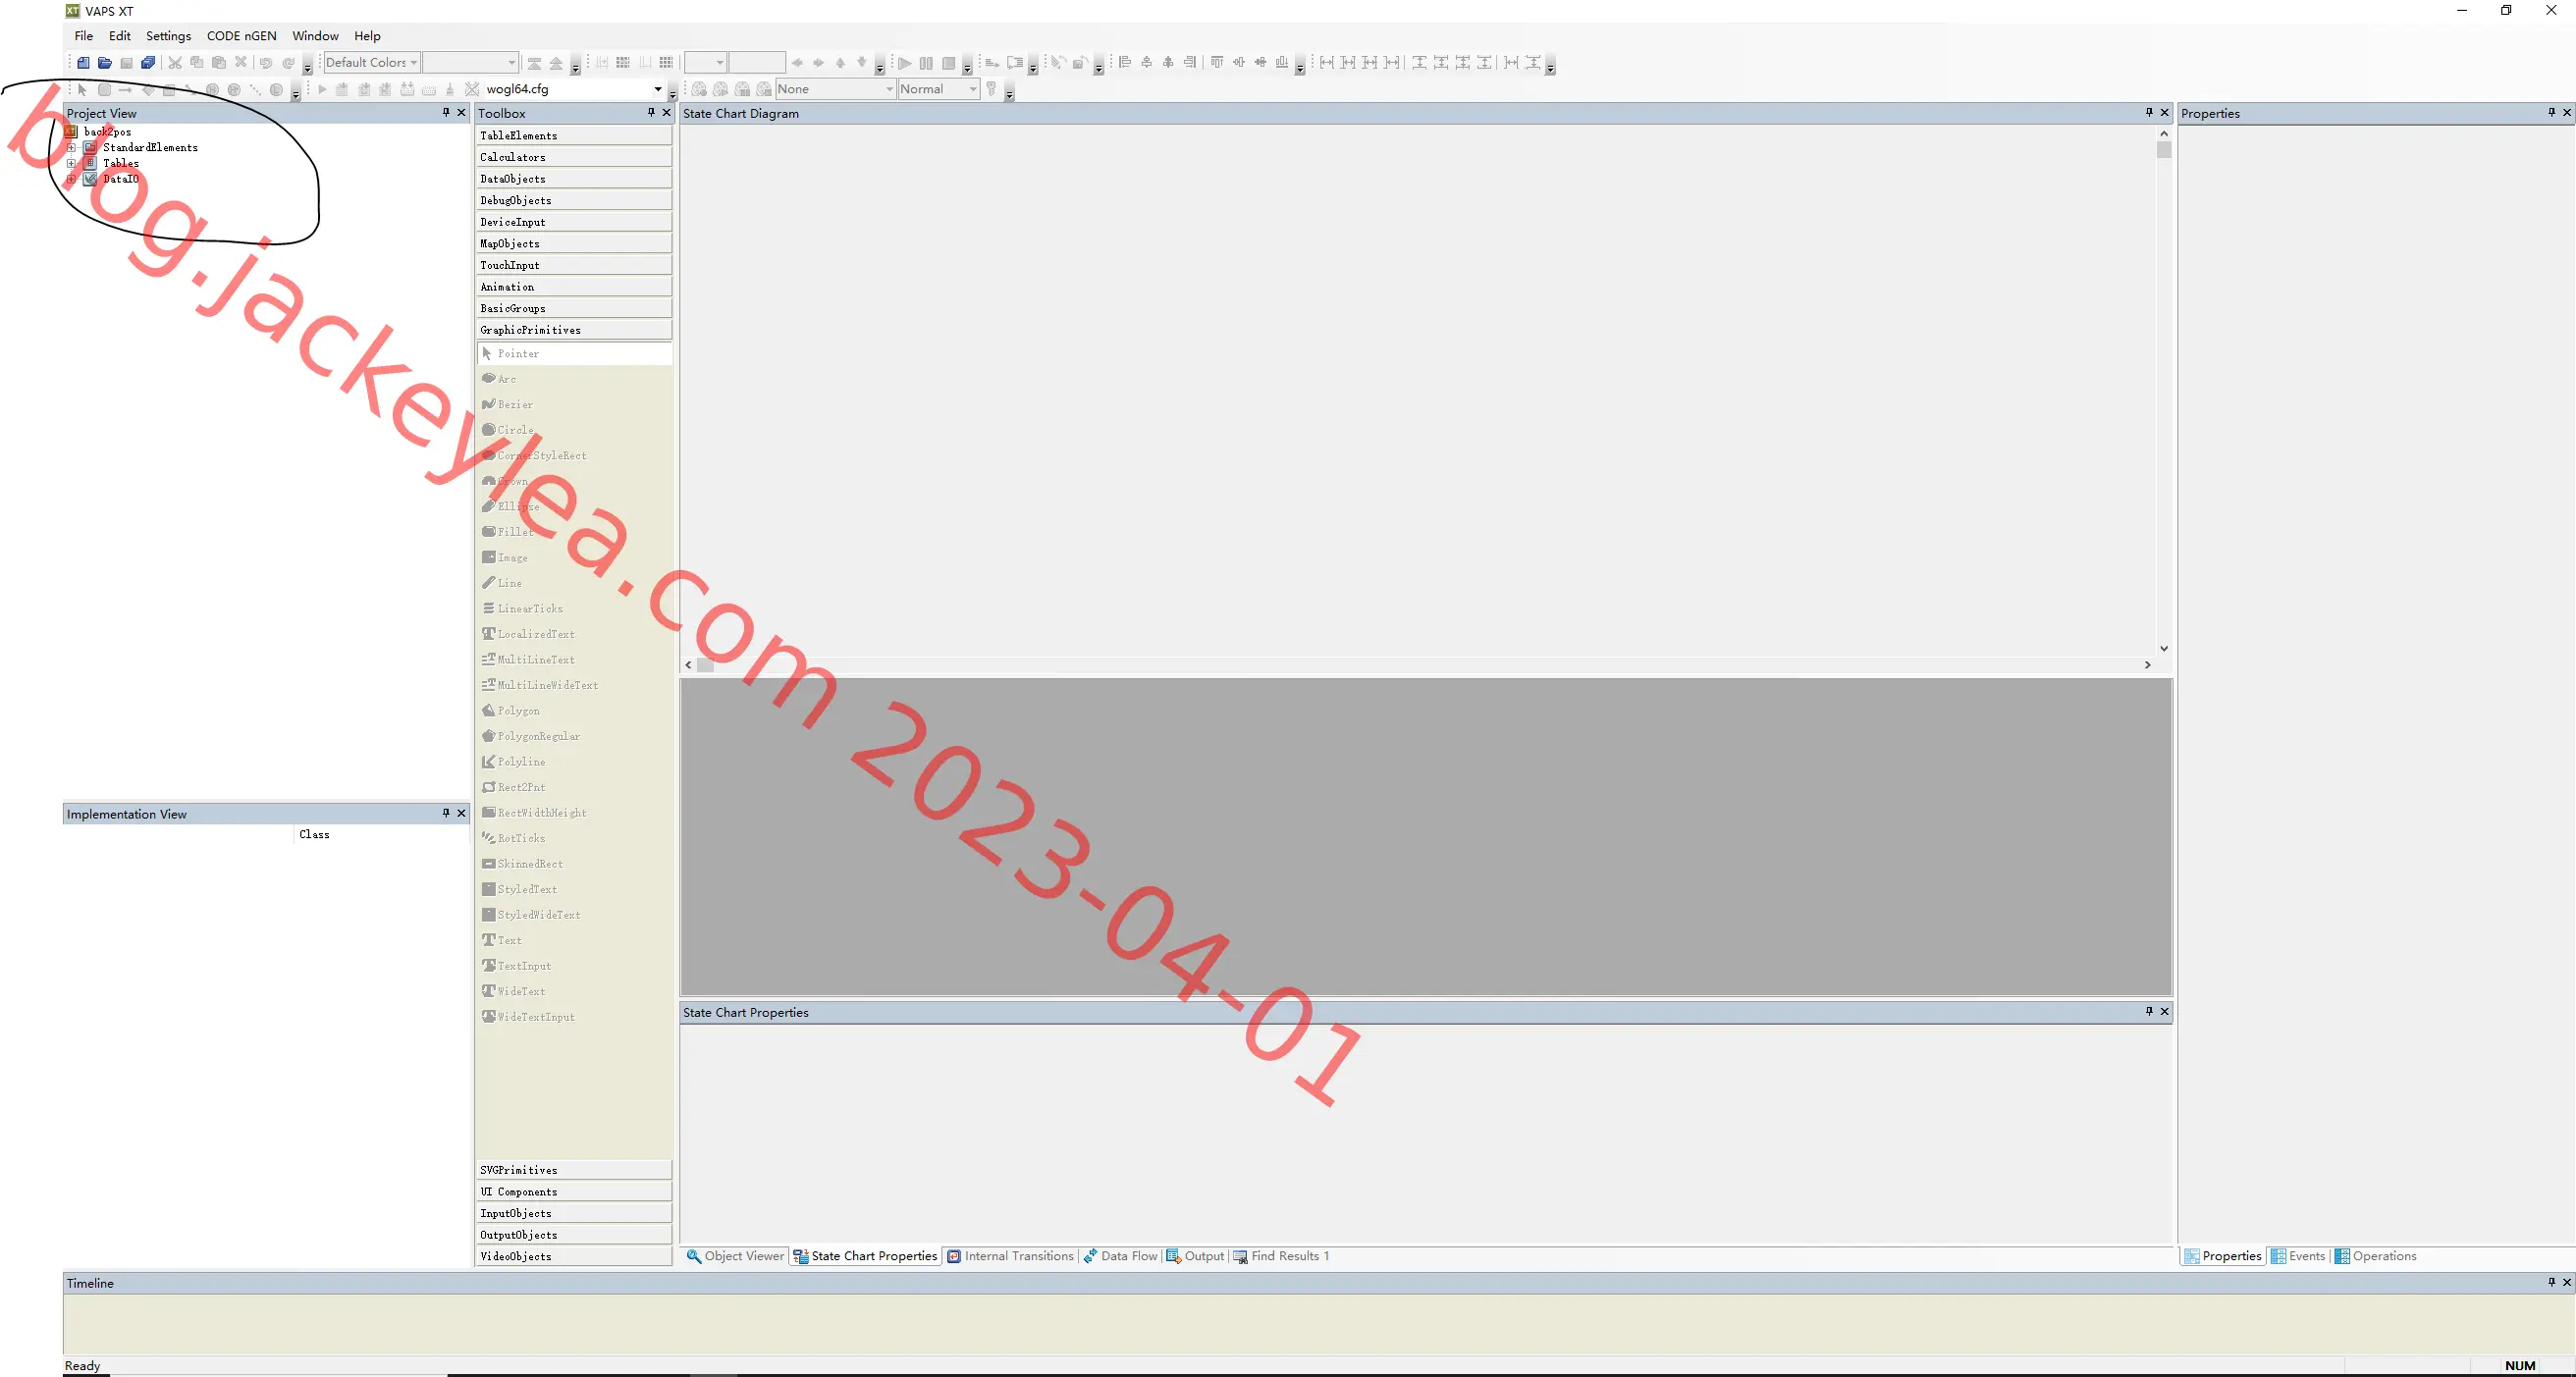The height and width of the screenshot is (1377, 2576).
Task: Open the SVGPrimitives toolbox category
Action: point(574,1170)
